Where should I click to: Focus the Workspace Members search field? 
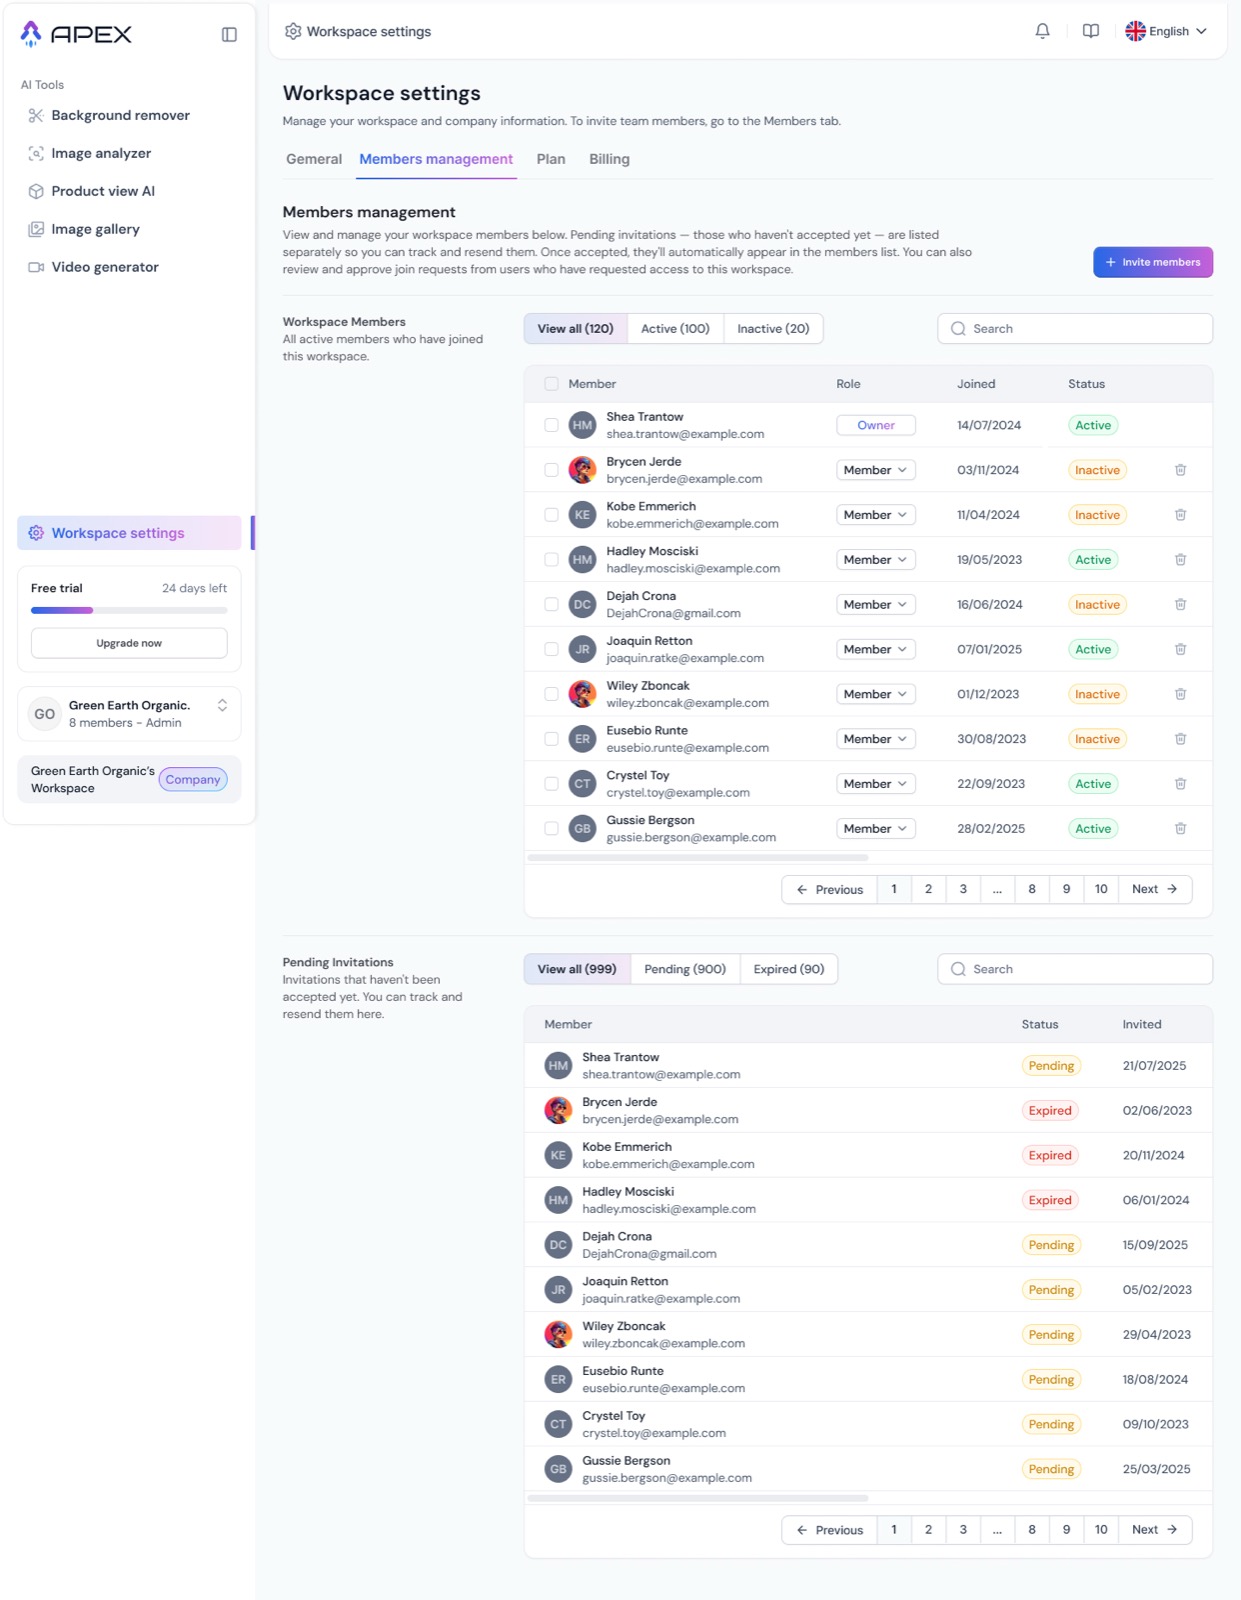click(x=1075, y=329)
